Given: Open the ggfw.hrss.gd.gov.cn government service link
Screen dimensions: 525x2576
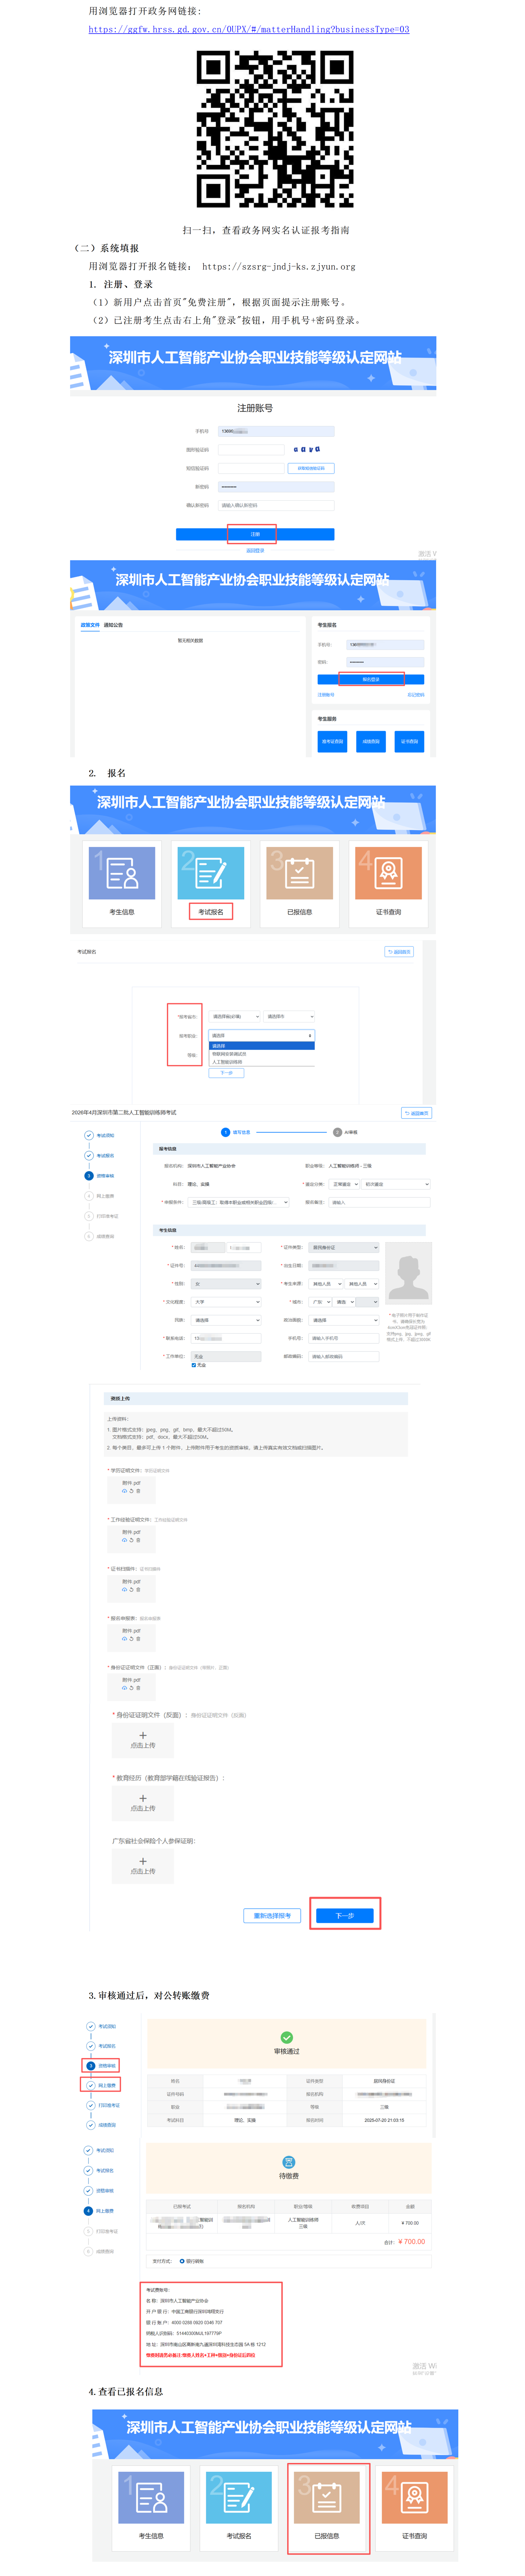Looking at the screenshot, I should [x=249, y=29].
